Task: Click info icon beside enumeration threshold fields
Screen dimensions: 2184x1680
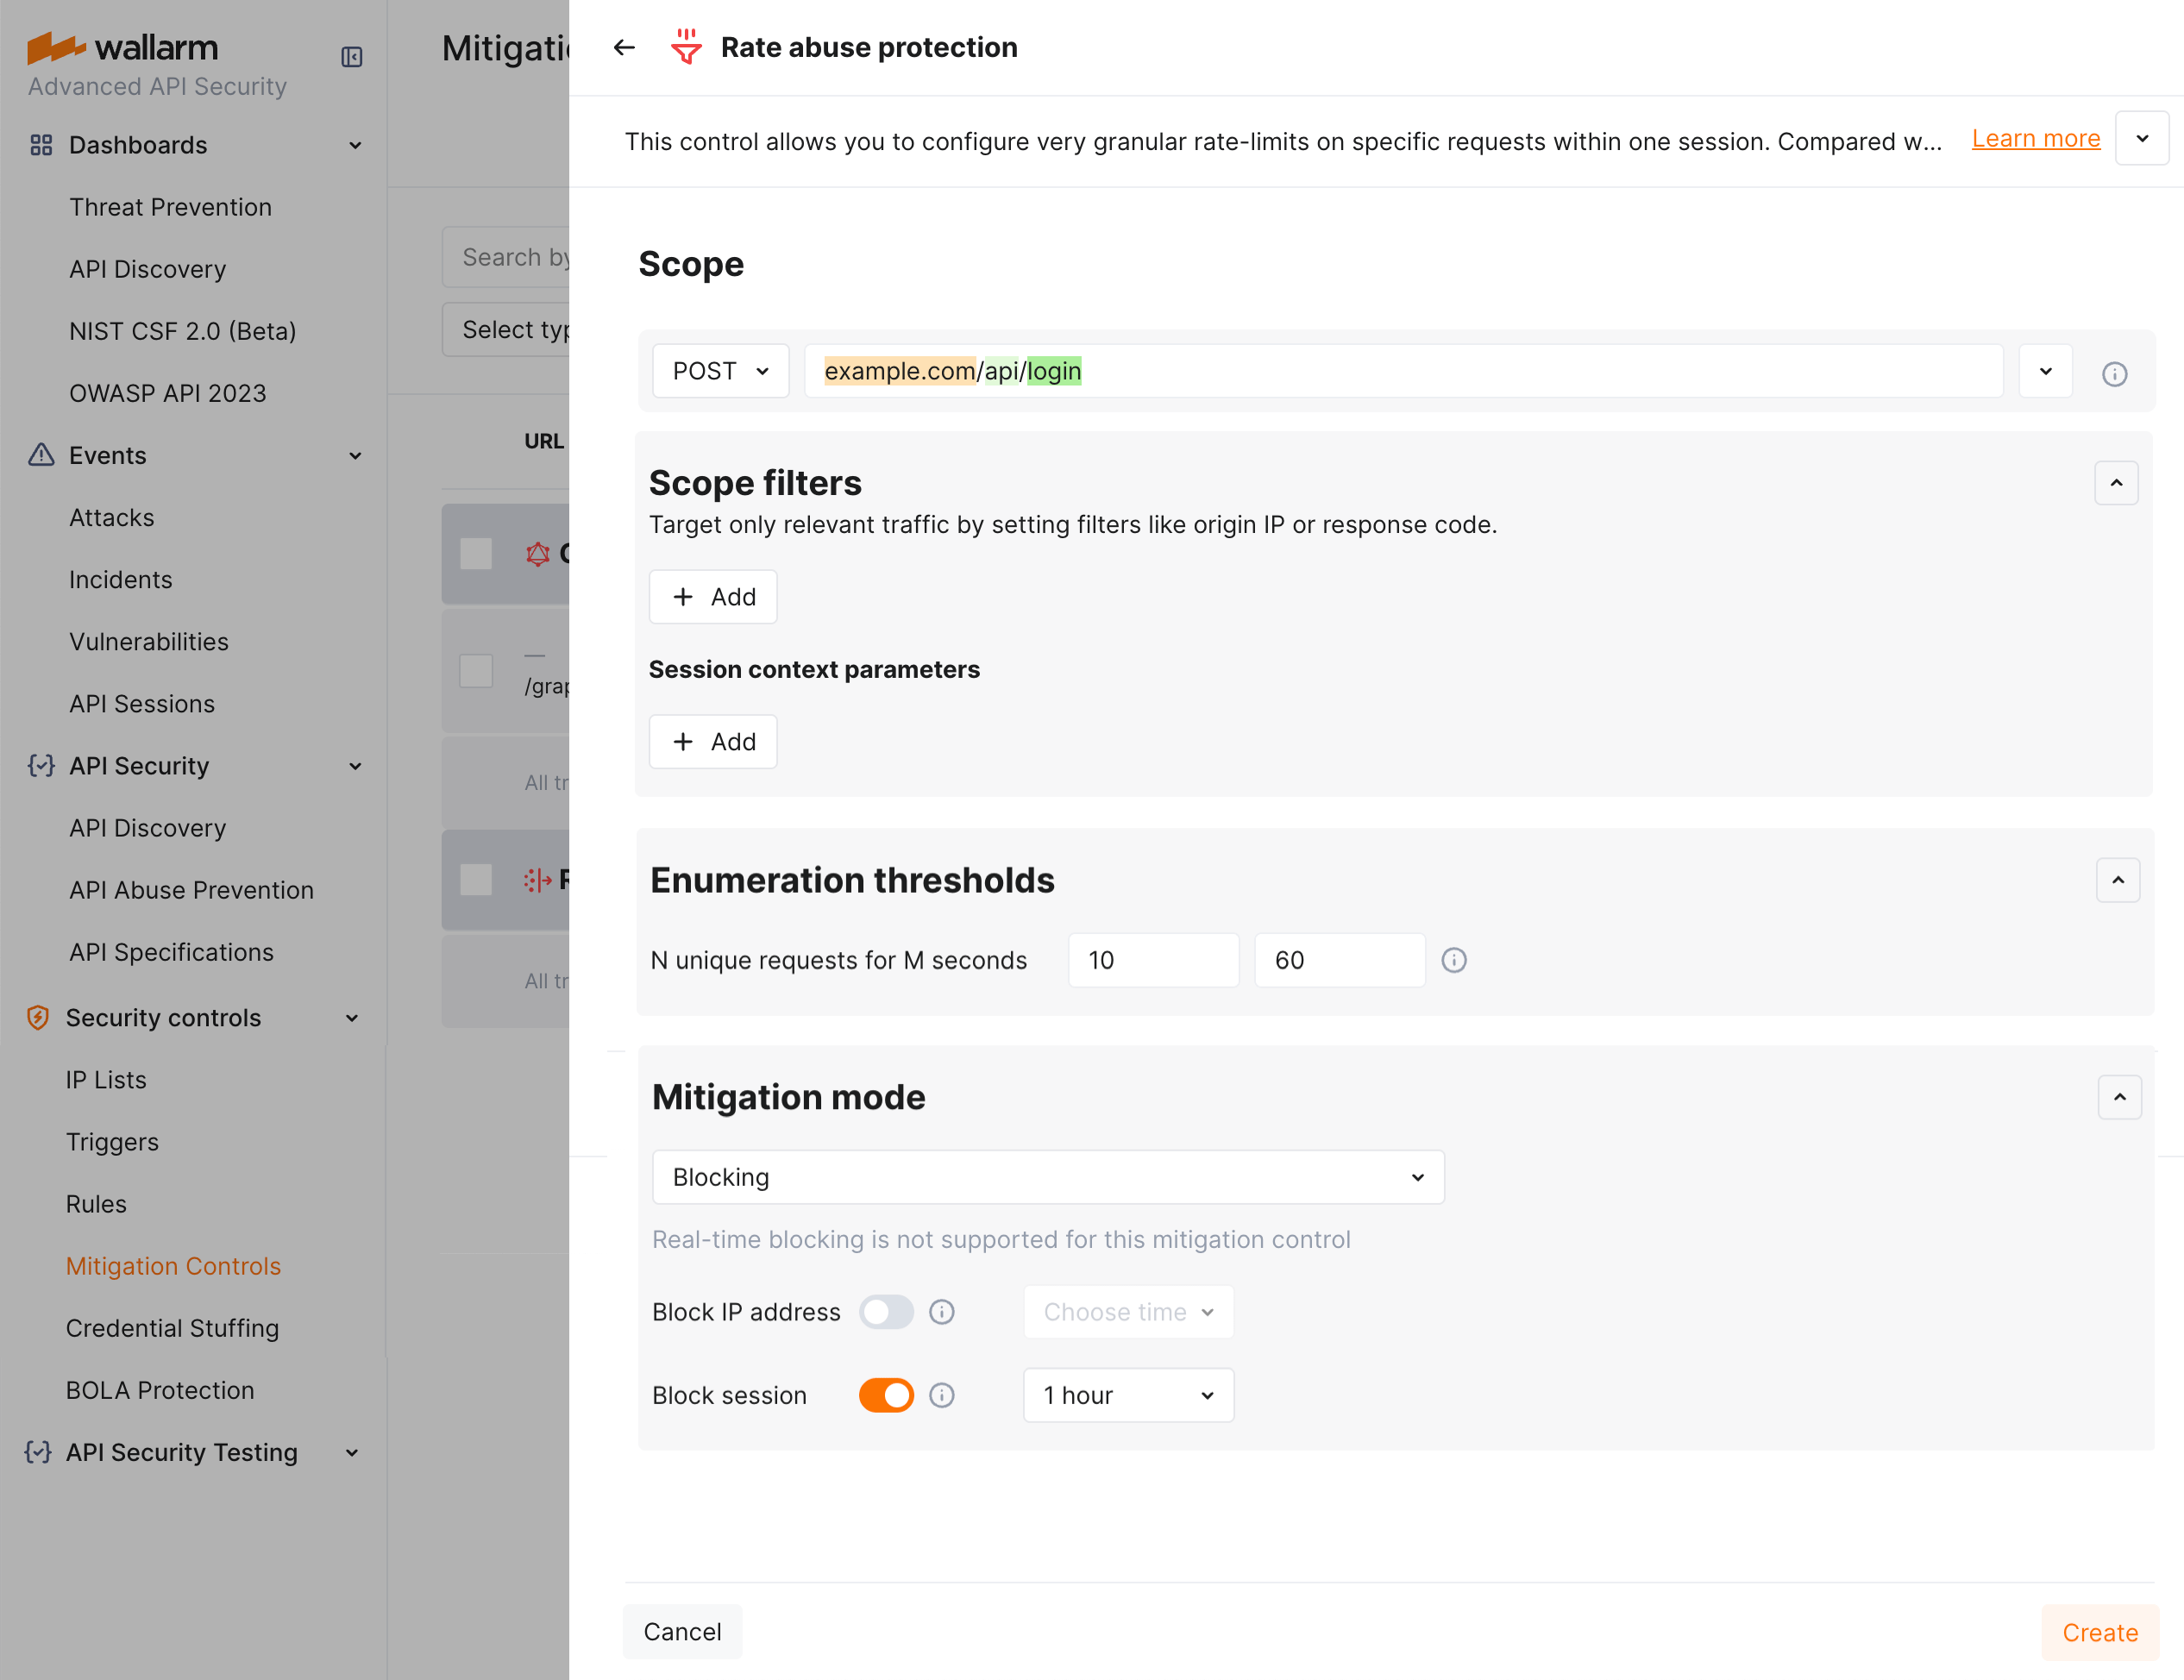Action: (x=1453, y=960)
